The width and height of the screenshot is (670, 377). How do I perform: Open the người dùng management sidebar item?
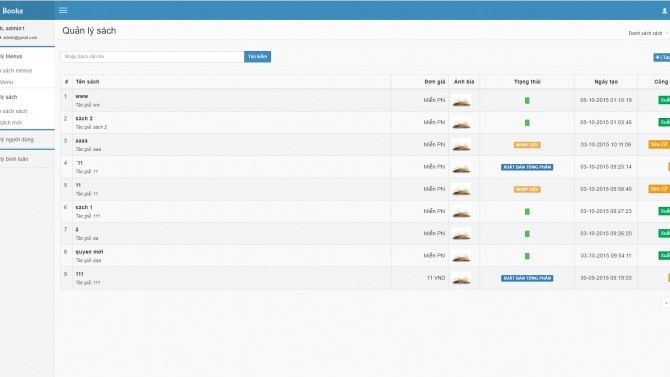pyautogui.click(x=17, y=140)
